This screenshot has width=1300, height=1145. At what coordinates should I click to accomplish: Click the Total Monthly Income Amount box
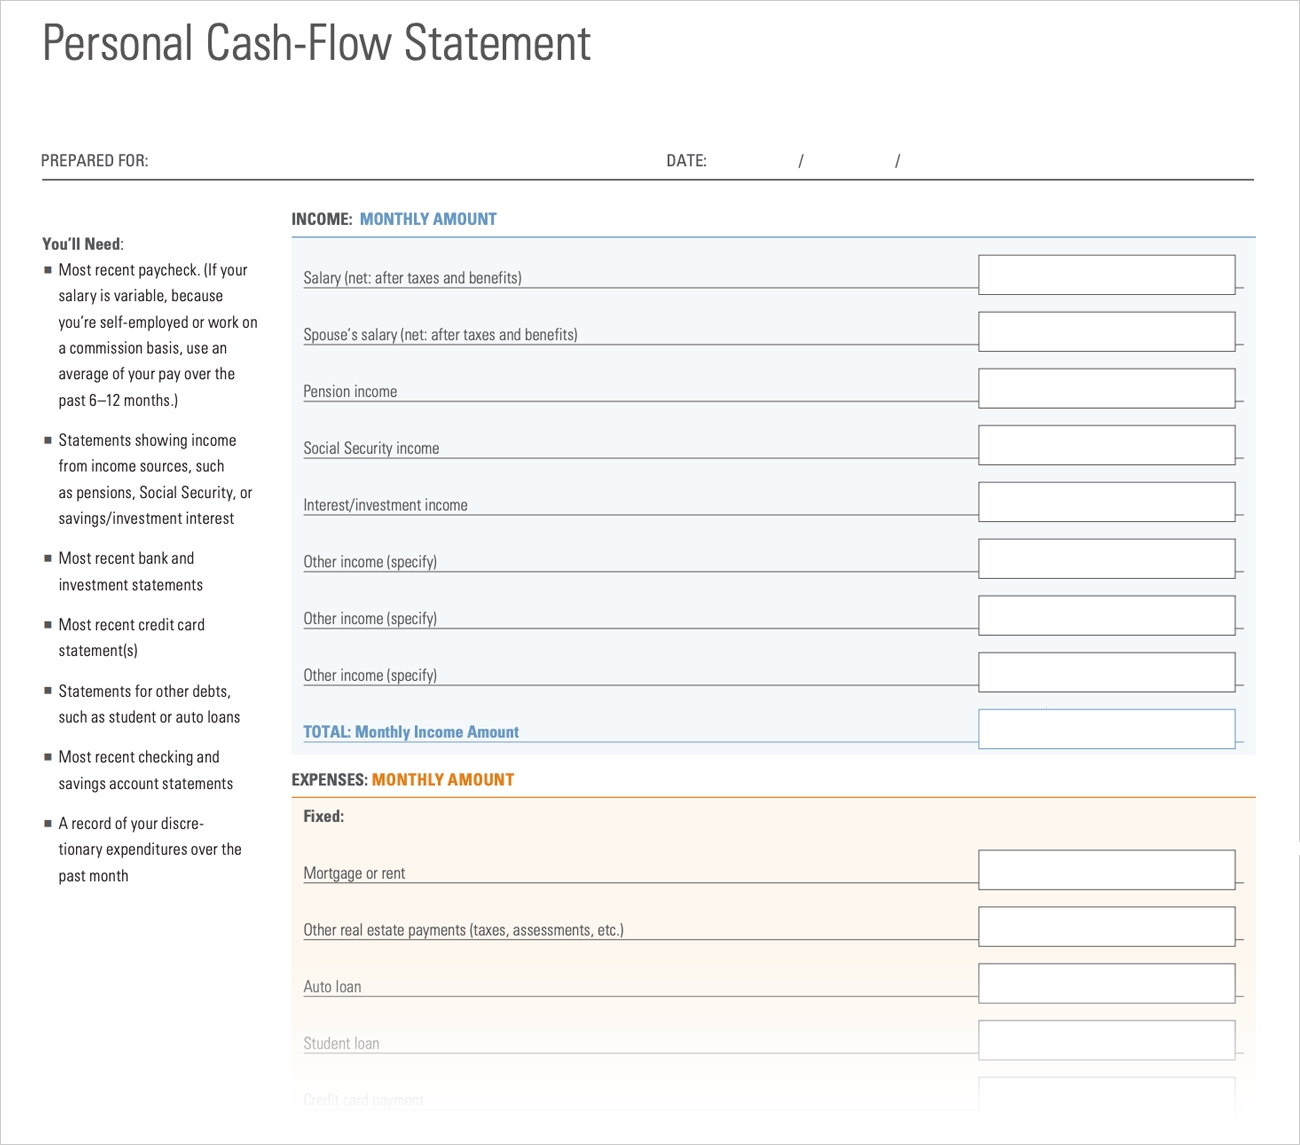(x=1106, y=730)
